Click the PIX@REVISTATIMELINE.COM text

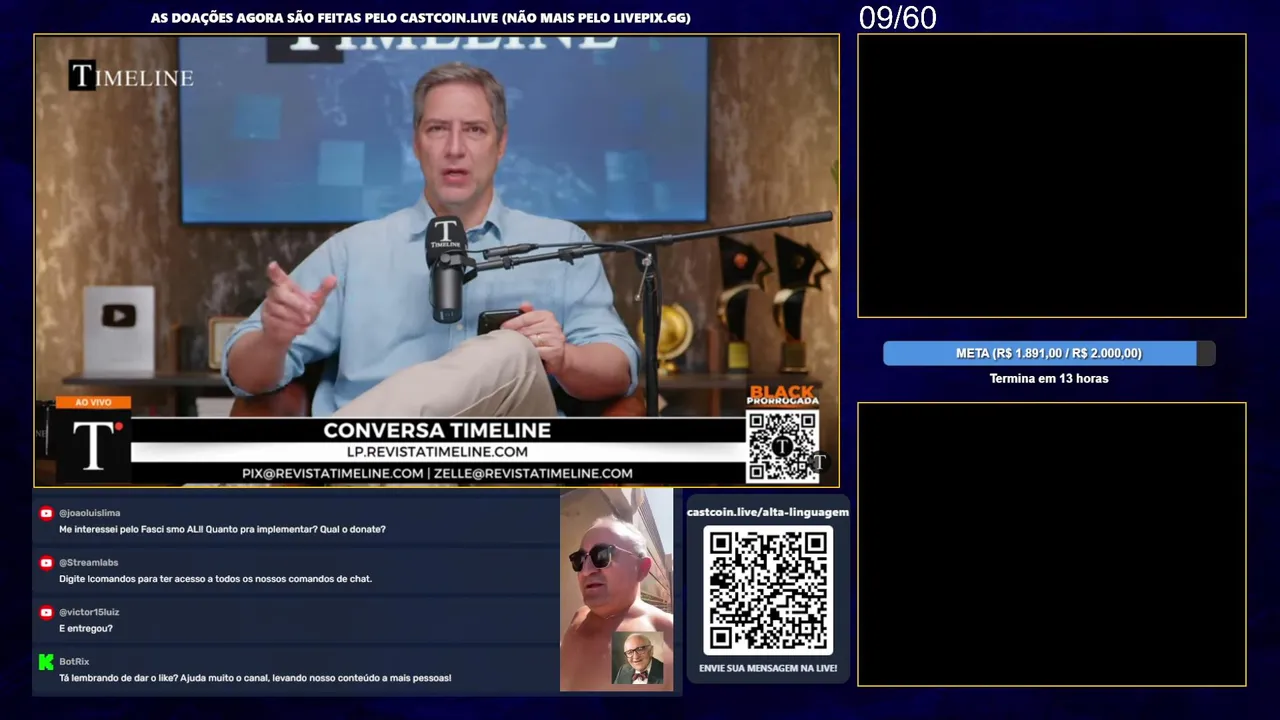332,473
